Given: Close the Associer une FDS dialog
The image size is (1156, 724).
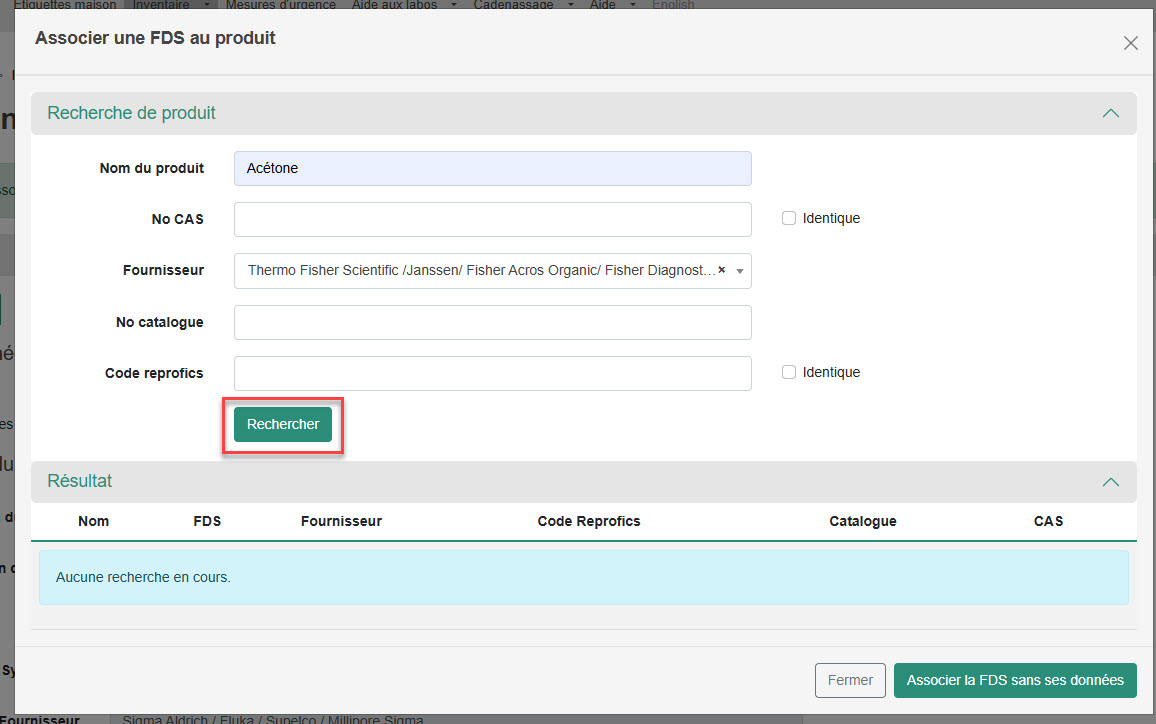Looking at the screenshot, I should pos(1130,43).
